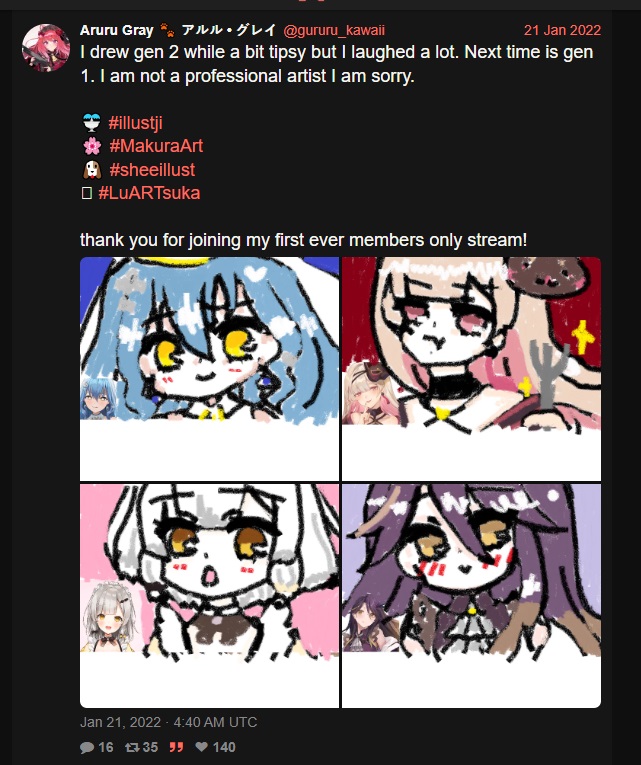Screen dimensions: 641x765
Task: Follow the #sheeillust hashtag link
Action: (152, 170)
